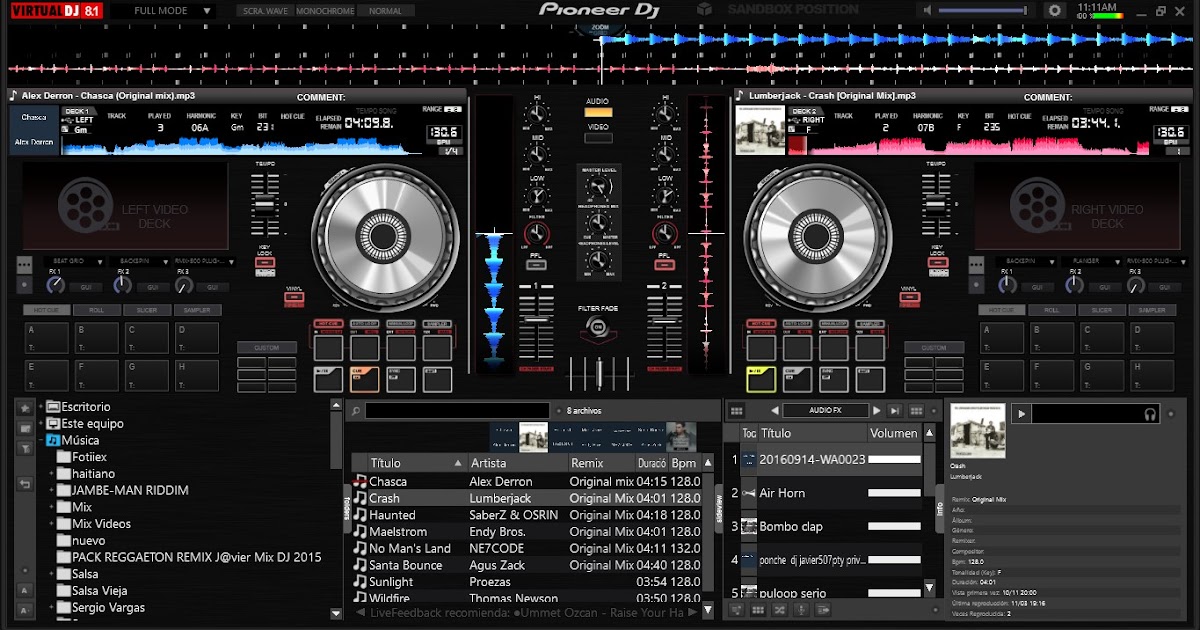
Task: Click right deck FX 2 GUI button
Action: coord(1107,287)
